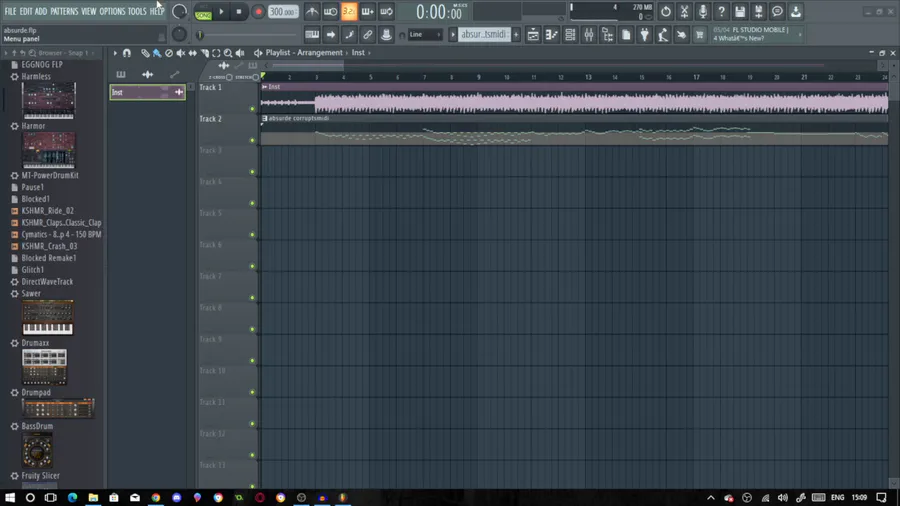Open audio editor with scissors icon
This screenshot has width=900, height=506.
pyautogui.click(x=684, y=11)
